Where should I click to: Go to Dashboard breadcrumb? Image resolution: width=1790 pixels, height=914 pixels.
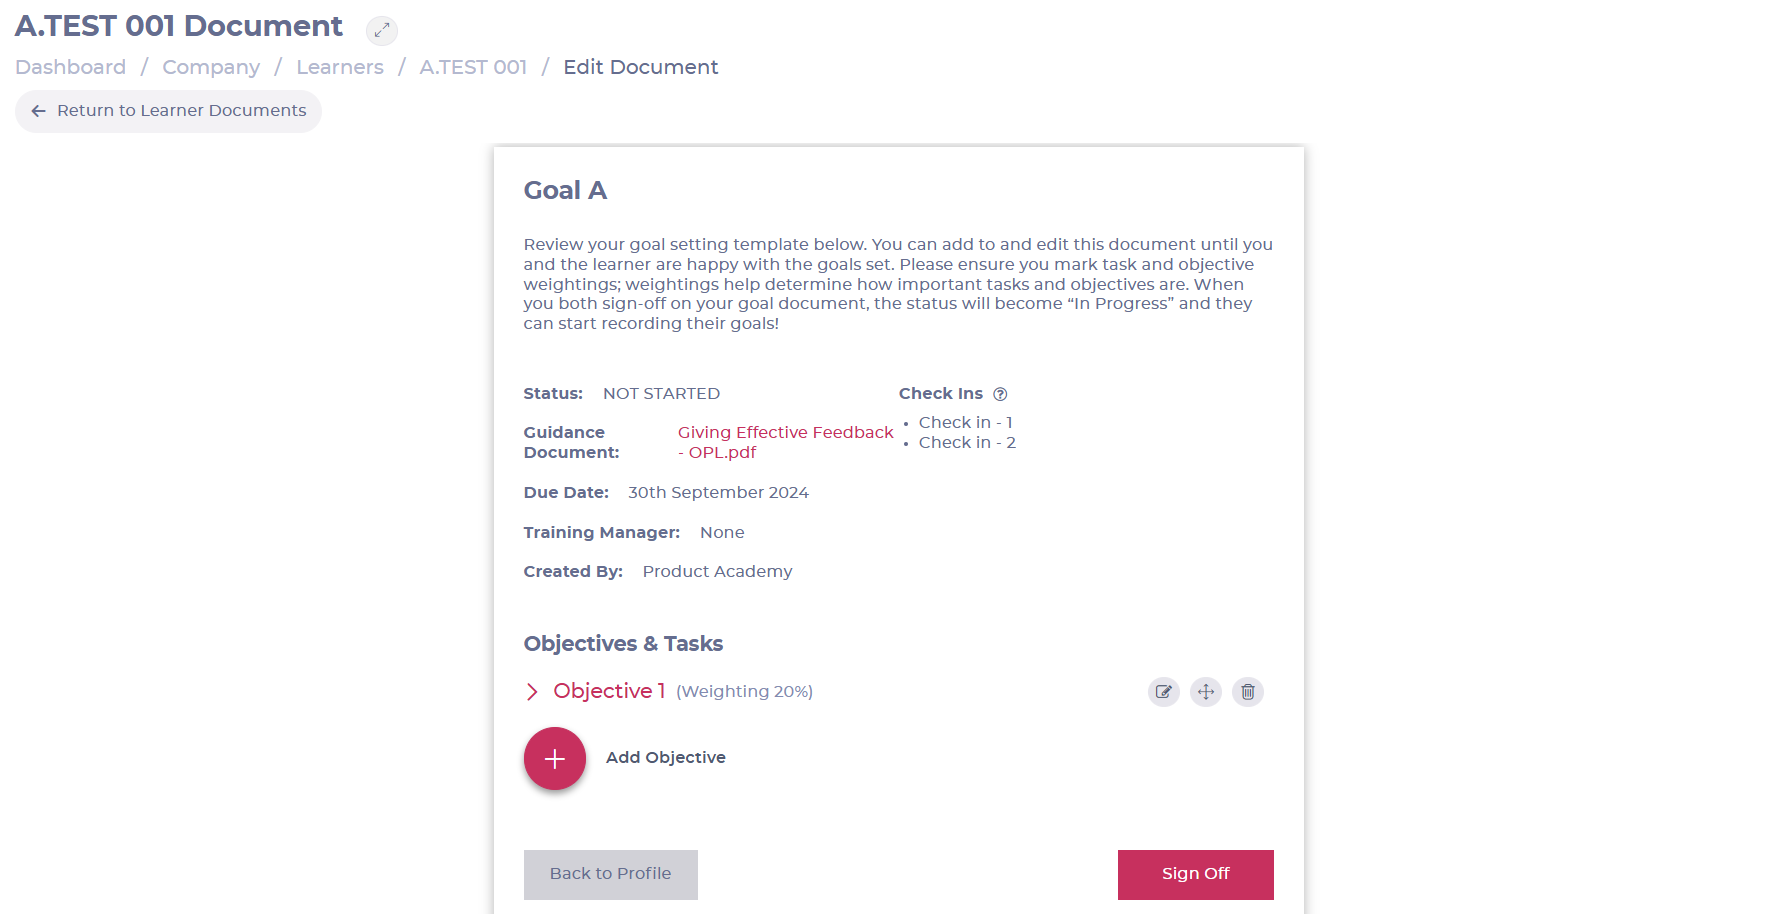coord(71,67)
